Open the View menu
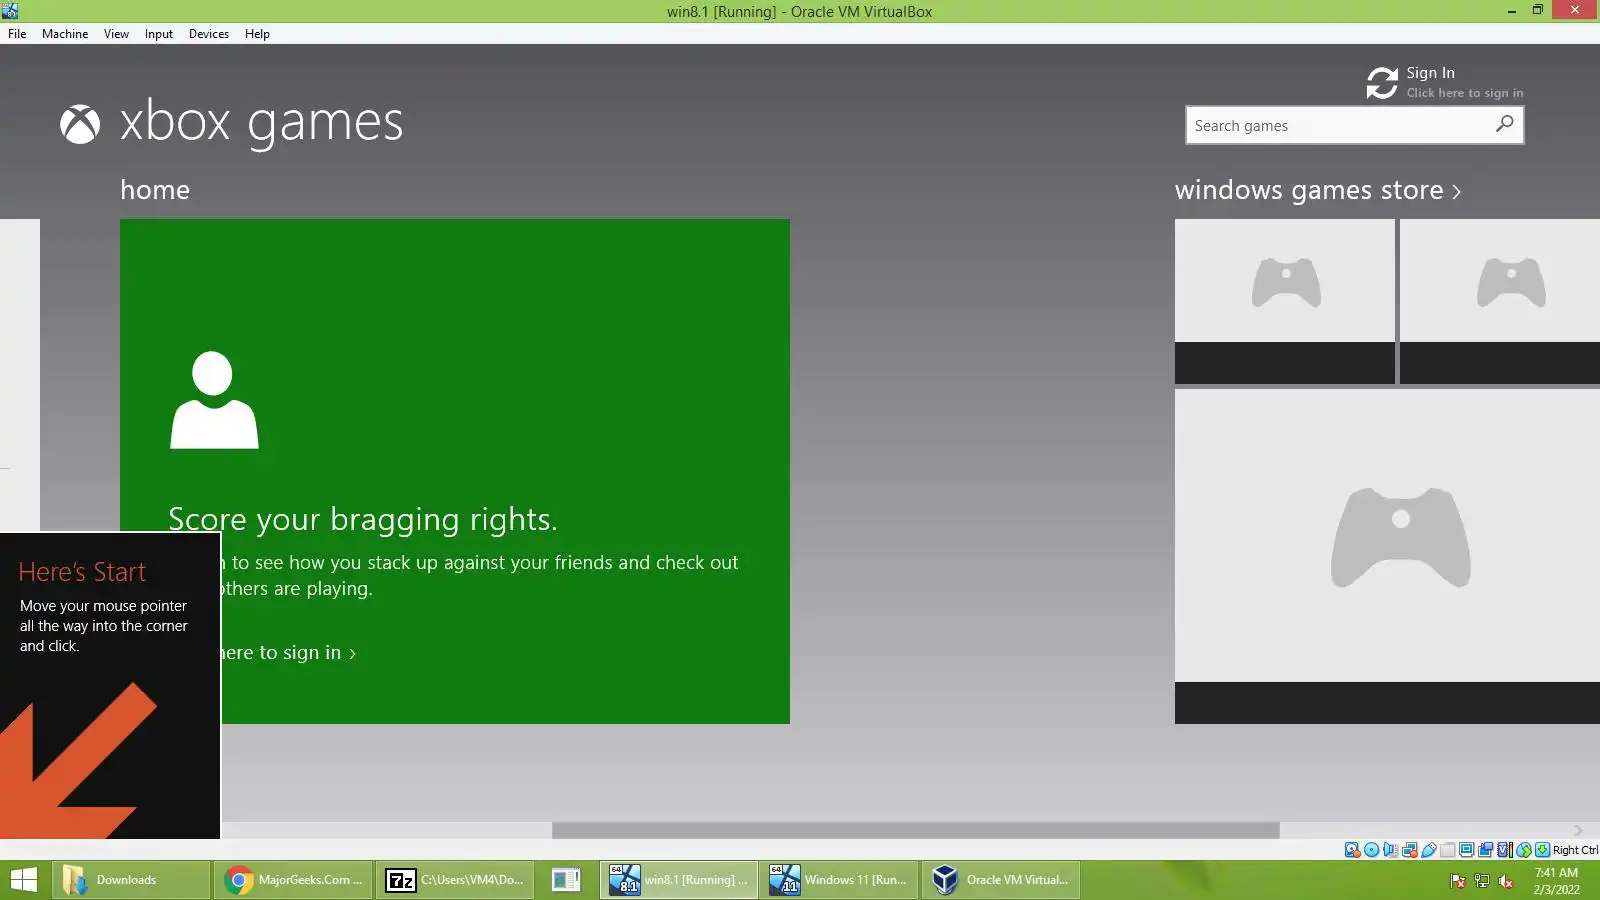This screenshot has height=900, width=1600. [x=116, y=34]
